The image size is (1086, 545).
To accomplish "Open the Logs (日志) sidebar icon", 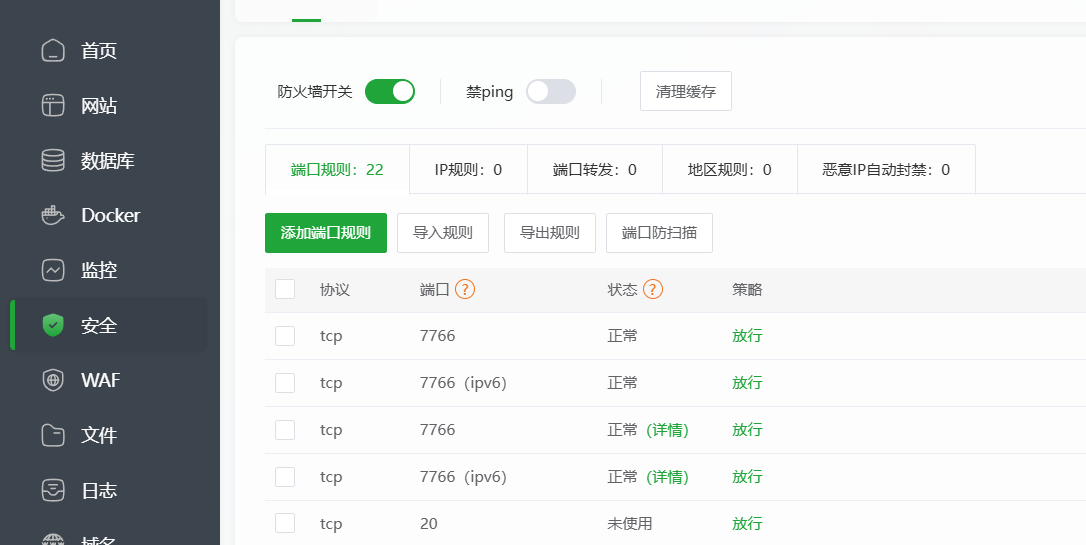I will tap(53, 490).
